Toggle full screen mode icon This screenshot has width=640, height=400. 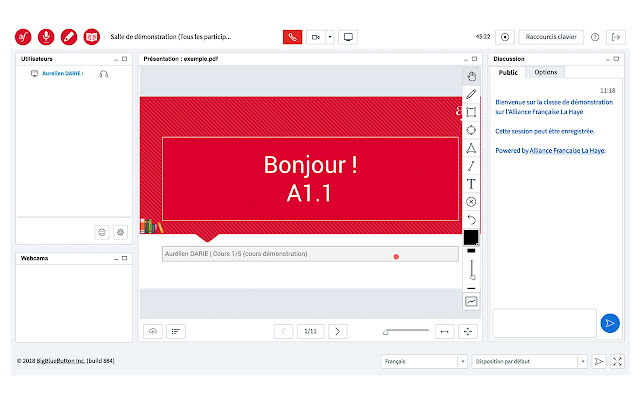[x=617, y=362]
